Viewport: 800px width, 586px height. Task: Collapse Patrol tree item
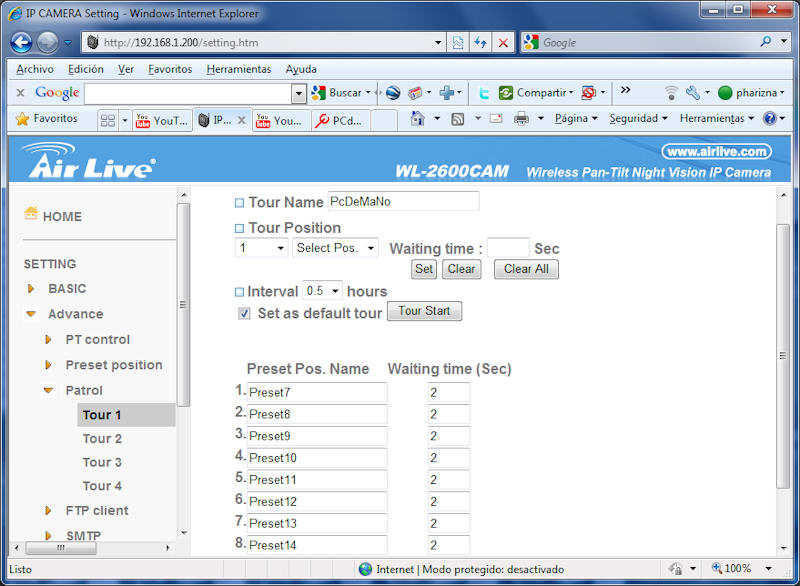pyautogui.click(x=48, y=391)
